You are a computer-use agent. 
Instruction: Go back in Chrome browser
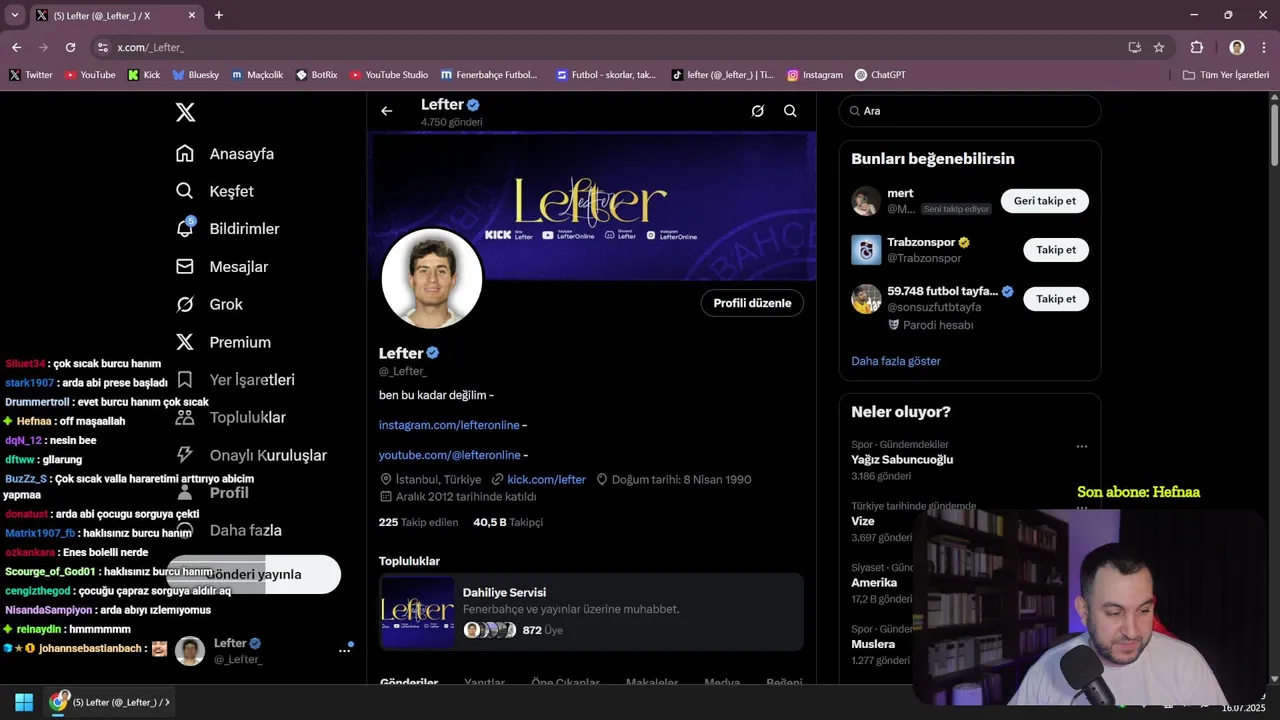tap(16, 47)
